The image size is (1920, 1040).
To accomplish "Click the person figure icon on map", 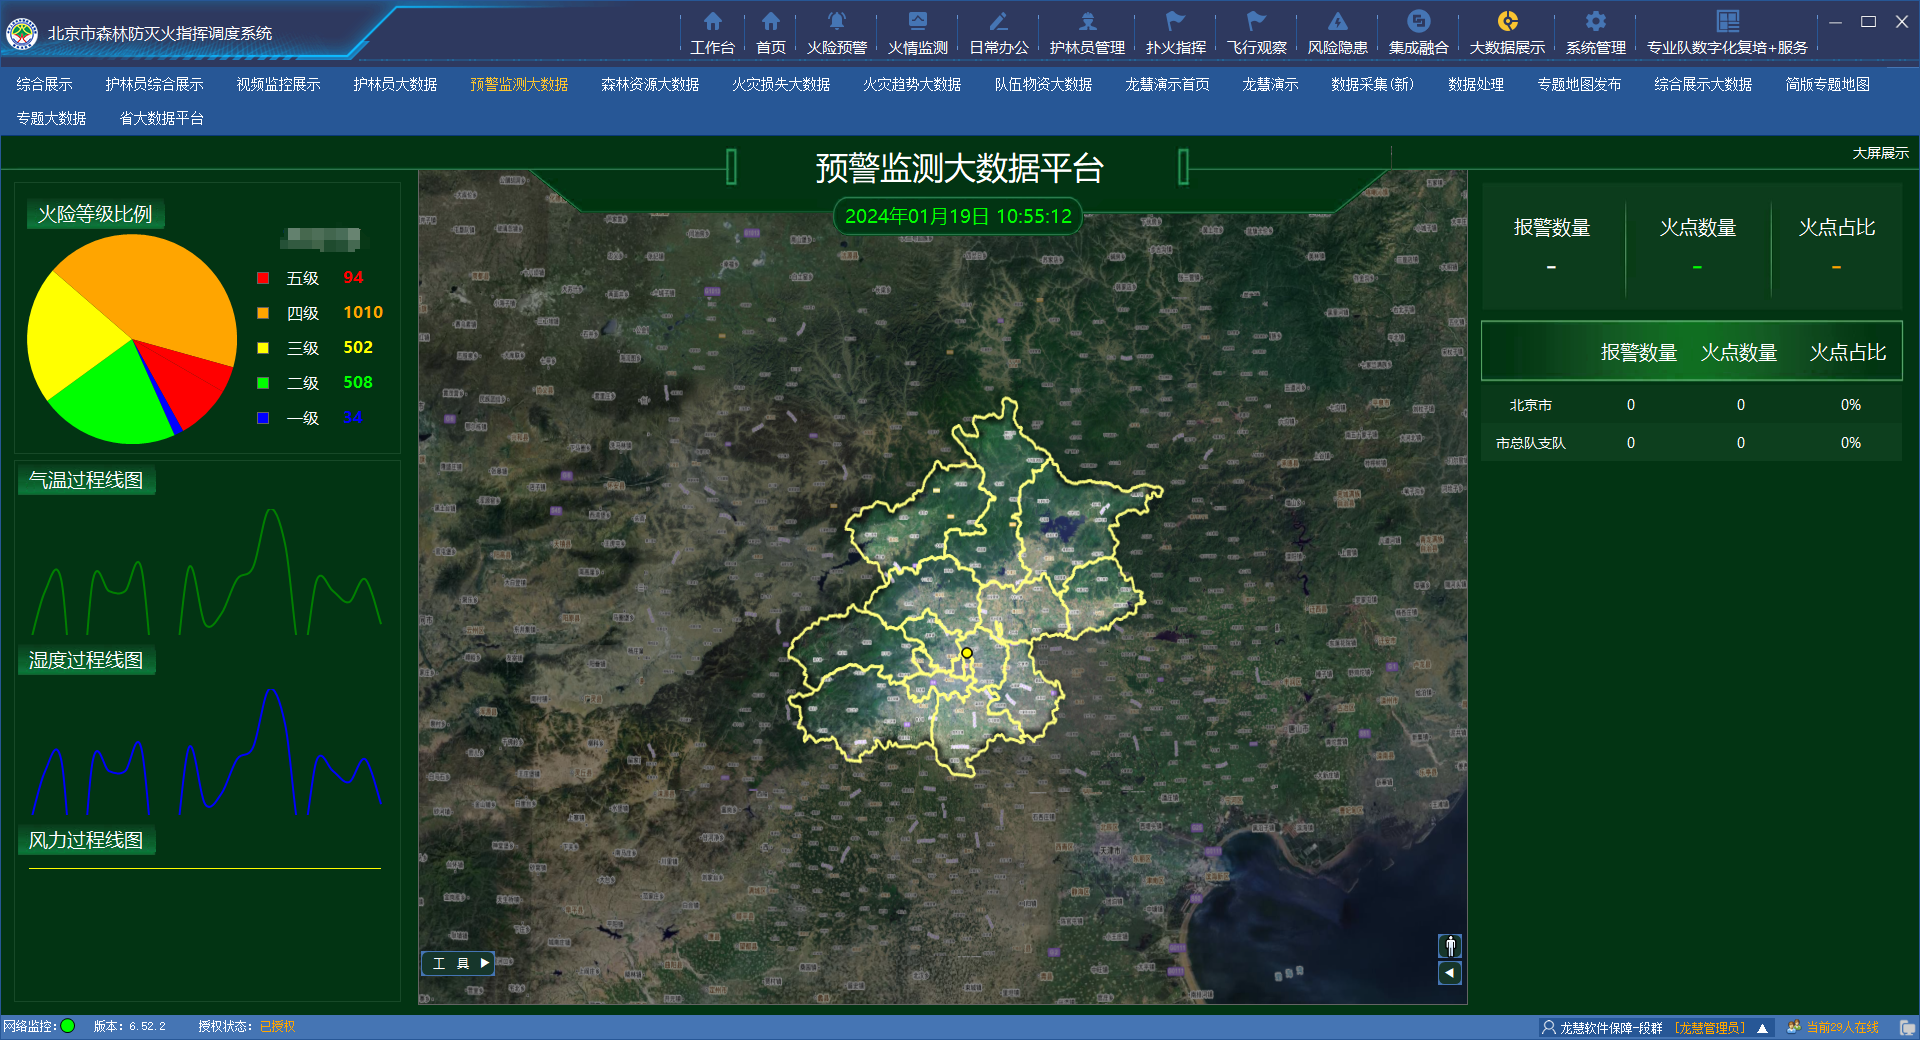I will (1450, 946).
